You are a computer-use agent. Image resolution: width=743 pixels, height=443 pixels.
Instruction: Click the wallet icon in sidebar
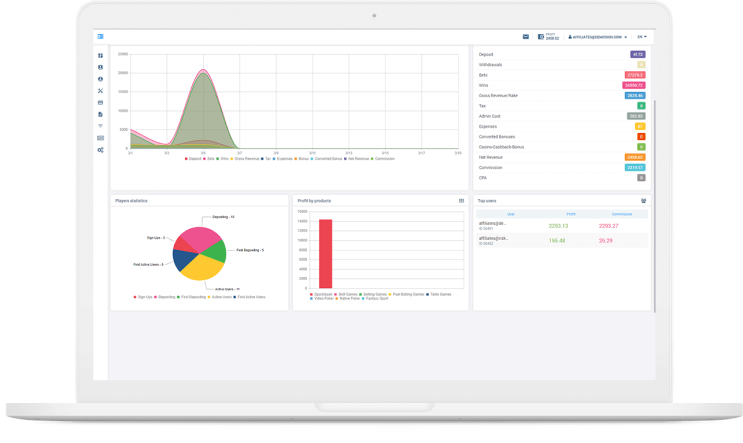click(x=100, y=102)
